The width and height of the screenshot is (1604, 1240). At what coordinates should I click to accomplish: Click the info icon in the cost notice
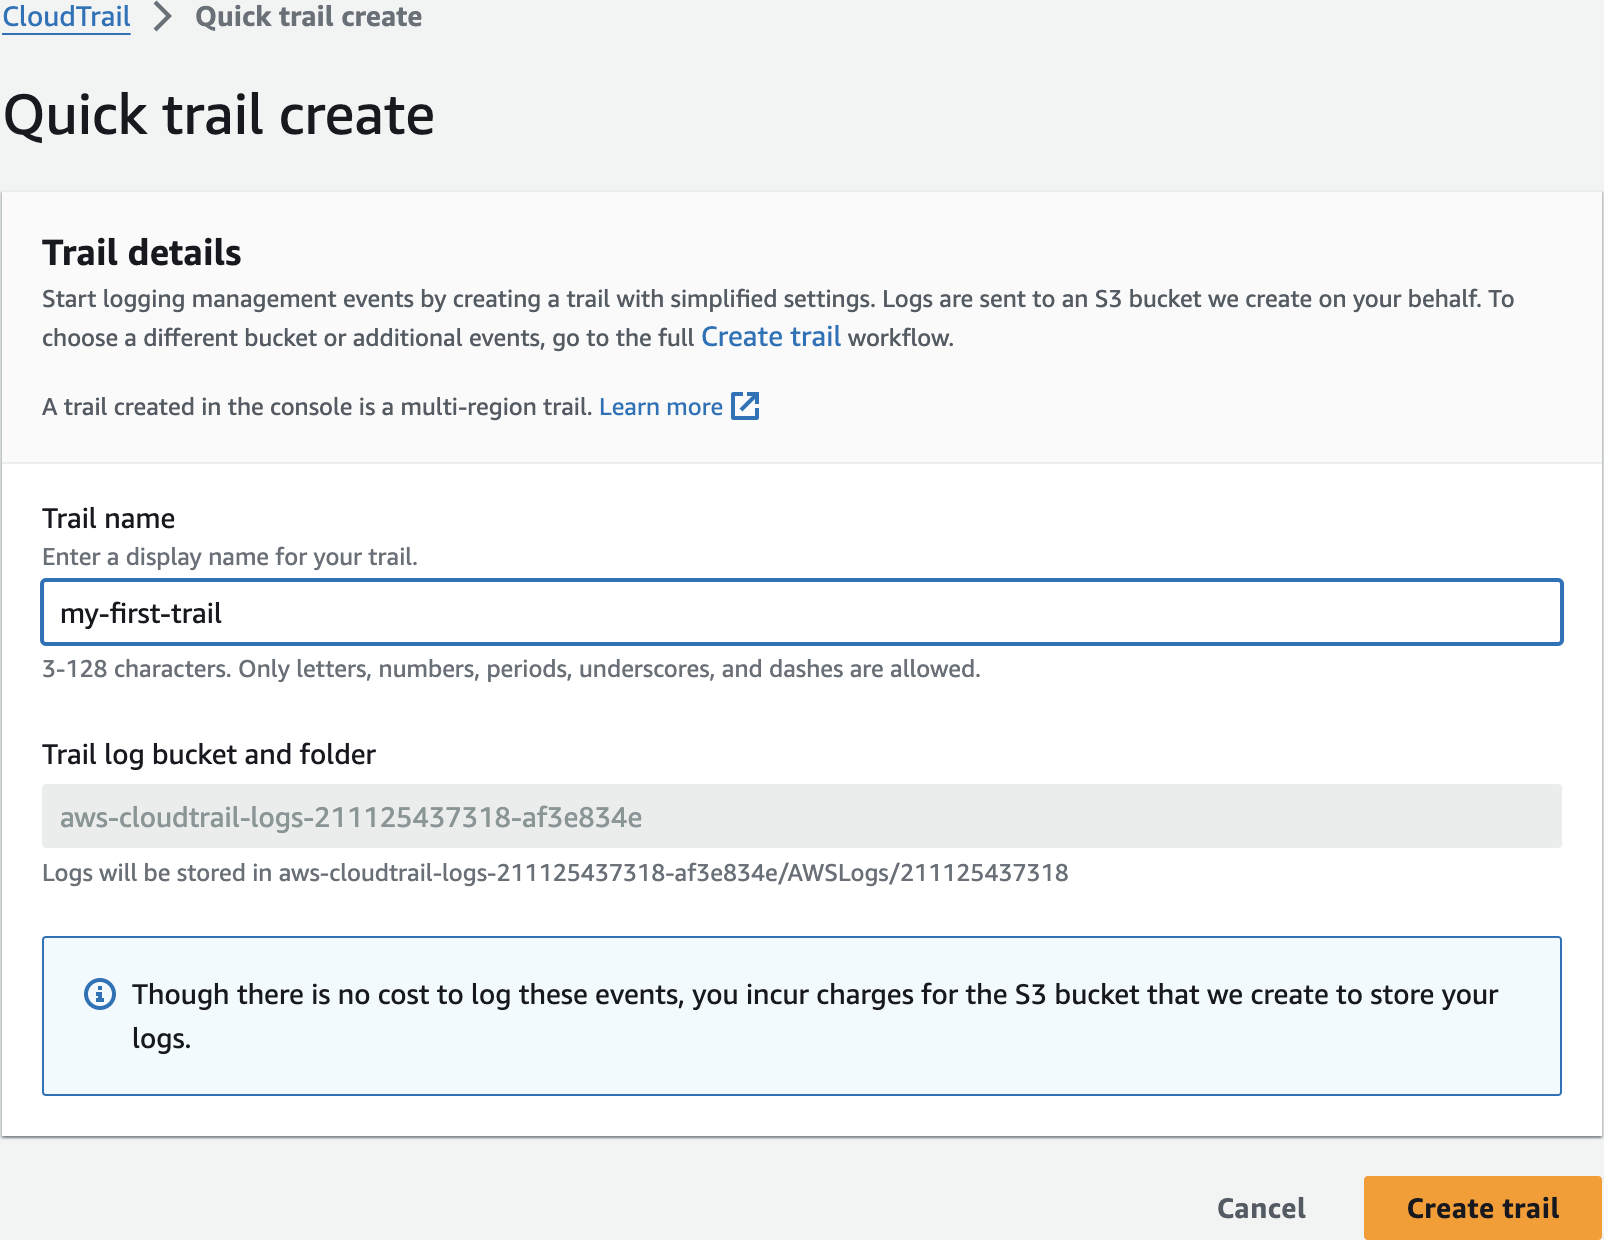tap(99, 994)
